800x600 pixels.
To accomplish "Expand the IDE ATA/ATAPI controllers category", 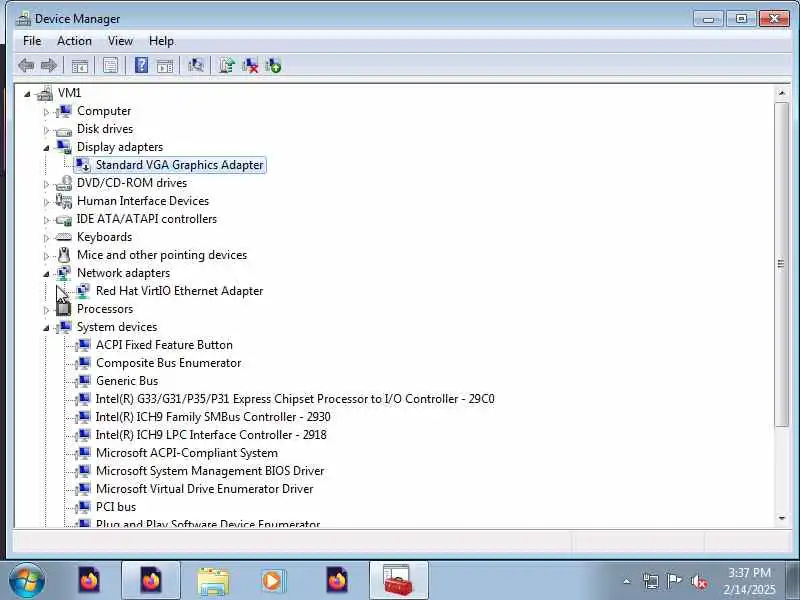I will coord(46,220).
